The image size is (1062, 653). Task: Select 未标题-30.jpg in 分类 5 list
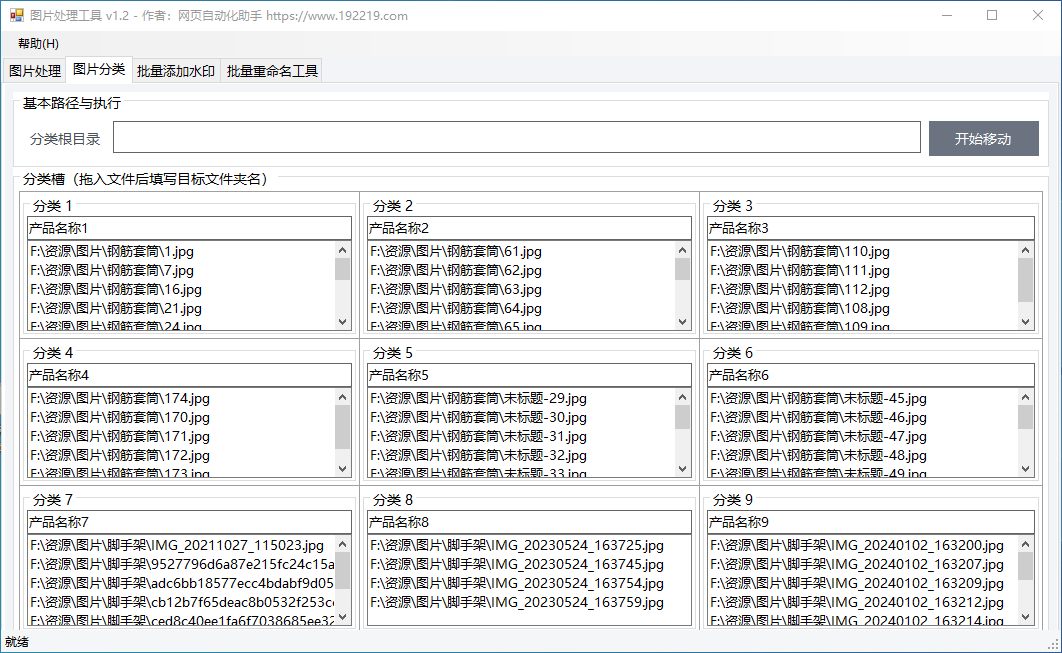478,417
